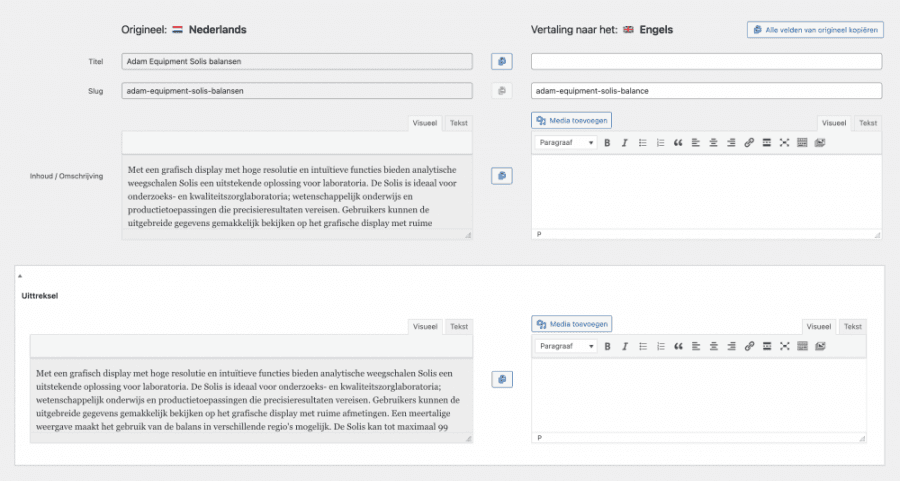
Task: Center align text in Uittreksel editor
Action: pyautogui.click(x=714, y=346)
